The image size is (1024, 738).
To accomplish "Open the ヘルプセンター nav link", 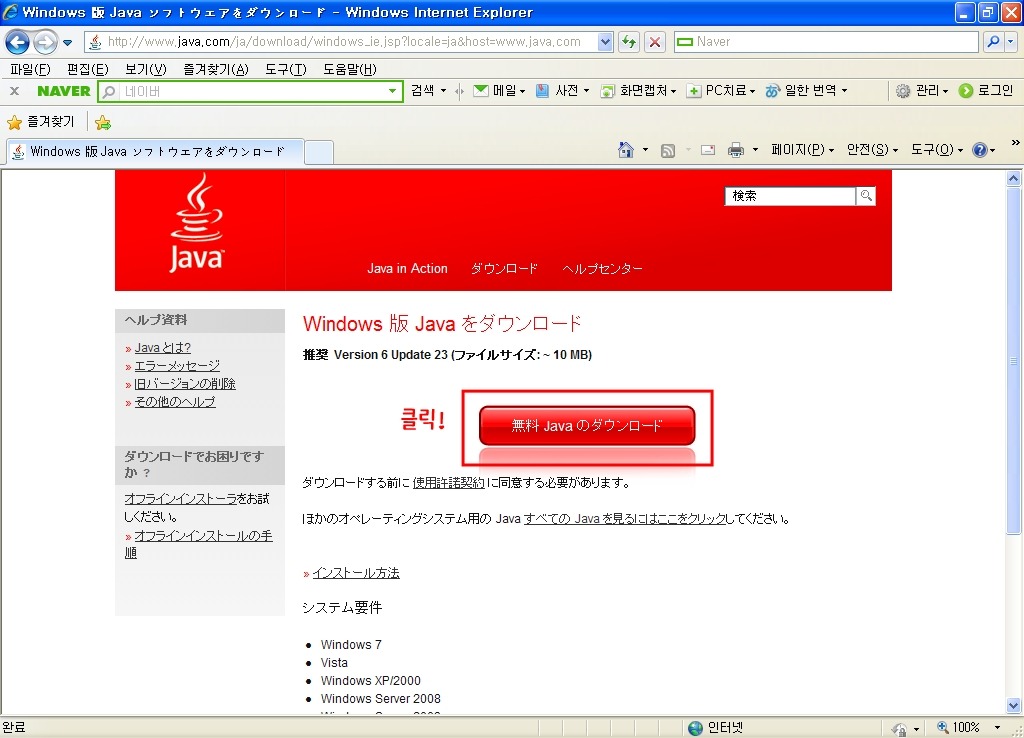I will coord(602,268).
